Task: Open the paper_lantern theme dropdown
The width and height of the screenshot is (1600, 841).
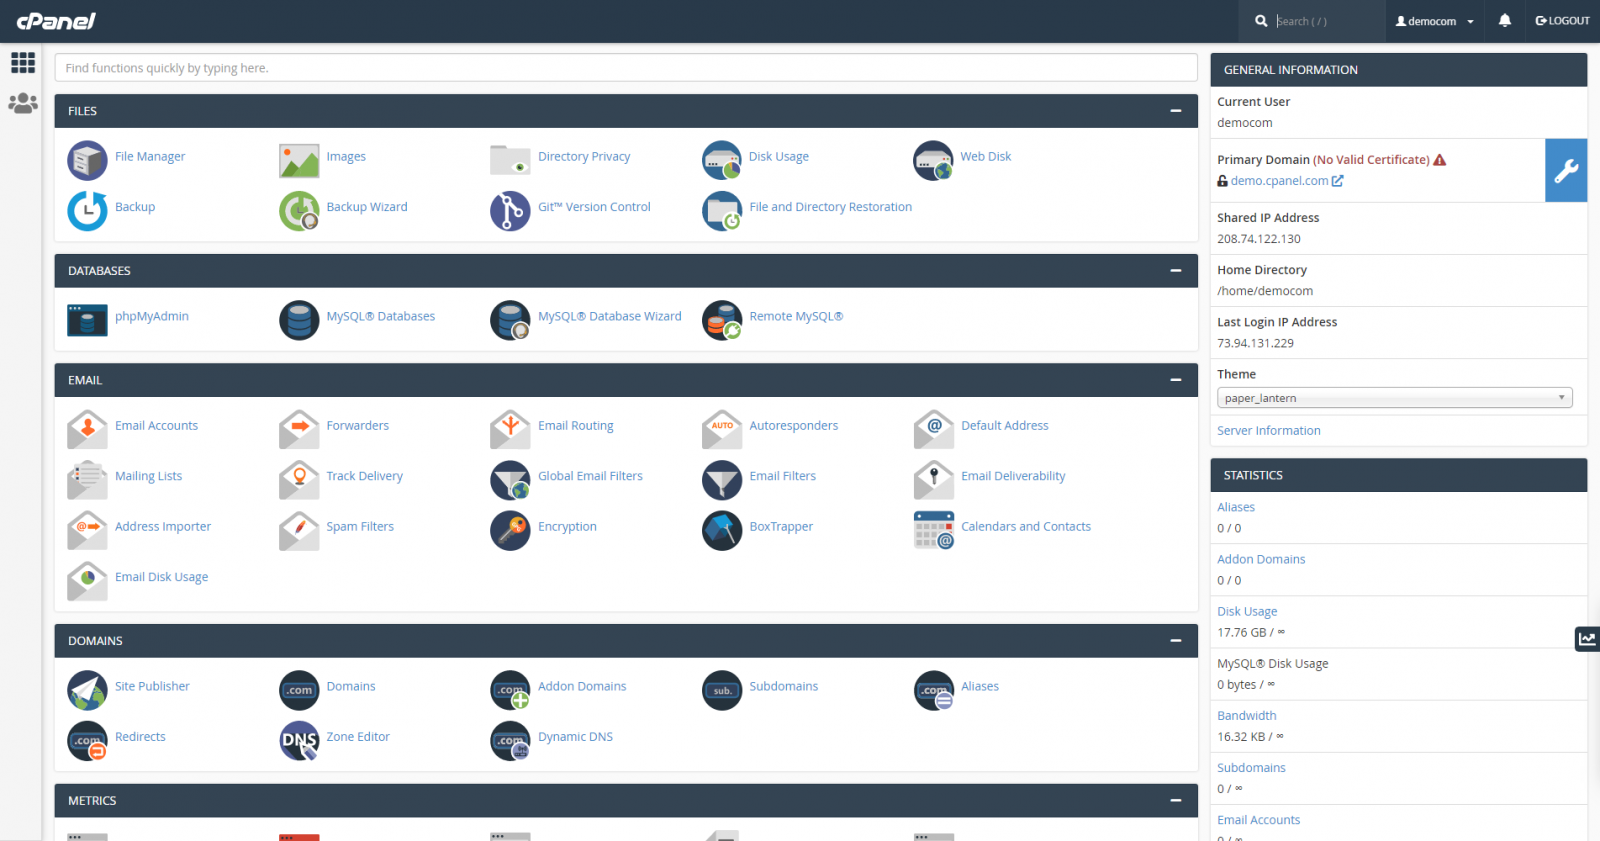Action: (1394, 398)
